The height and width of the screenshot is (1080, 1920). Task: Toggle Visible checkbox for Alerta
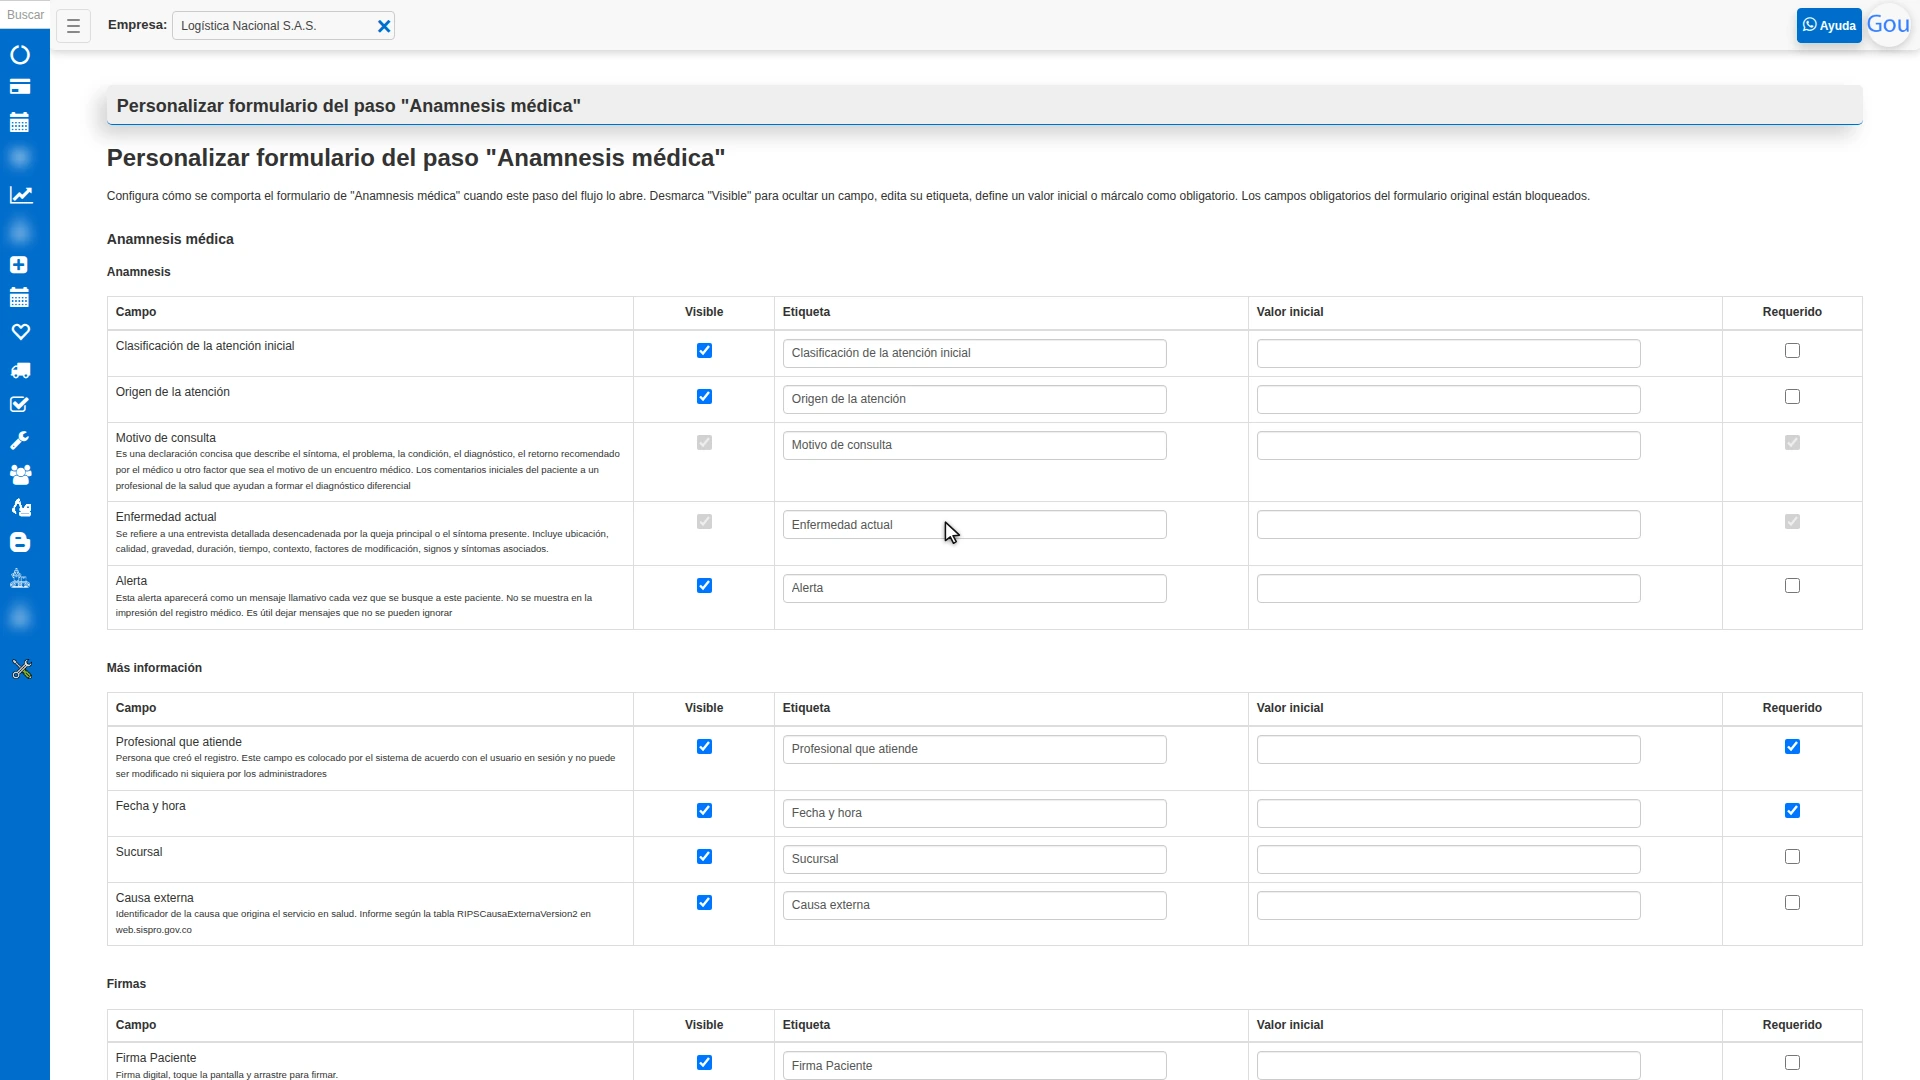click(704, 586)
